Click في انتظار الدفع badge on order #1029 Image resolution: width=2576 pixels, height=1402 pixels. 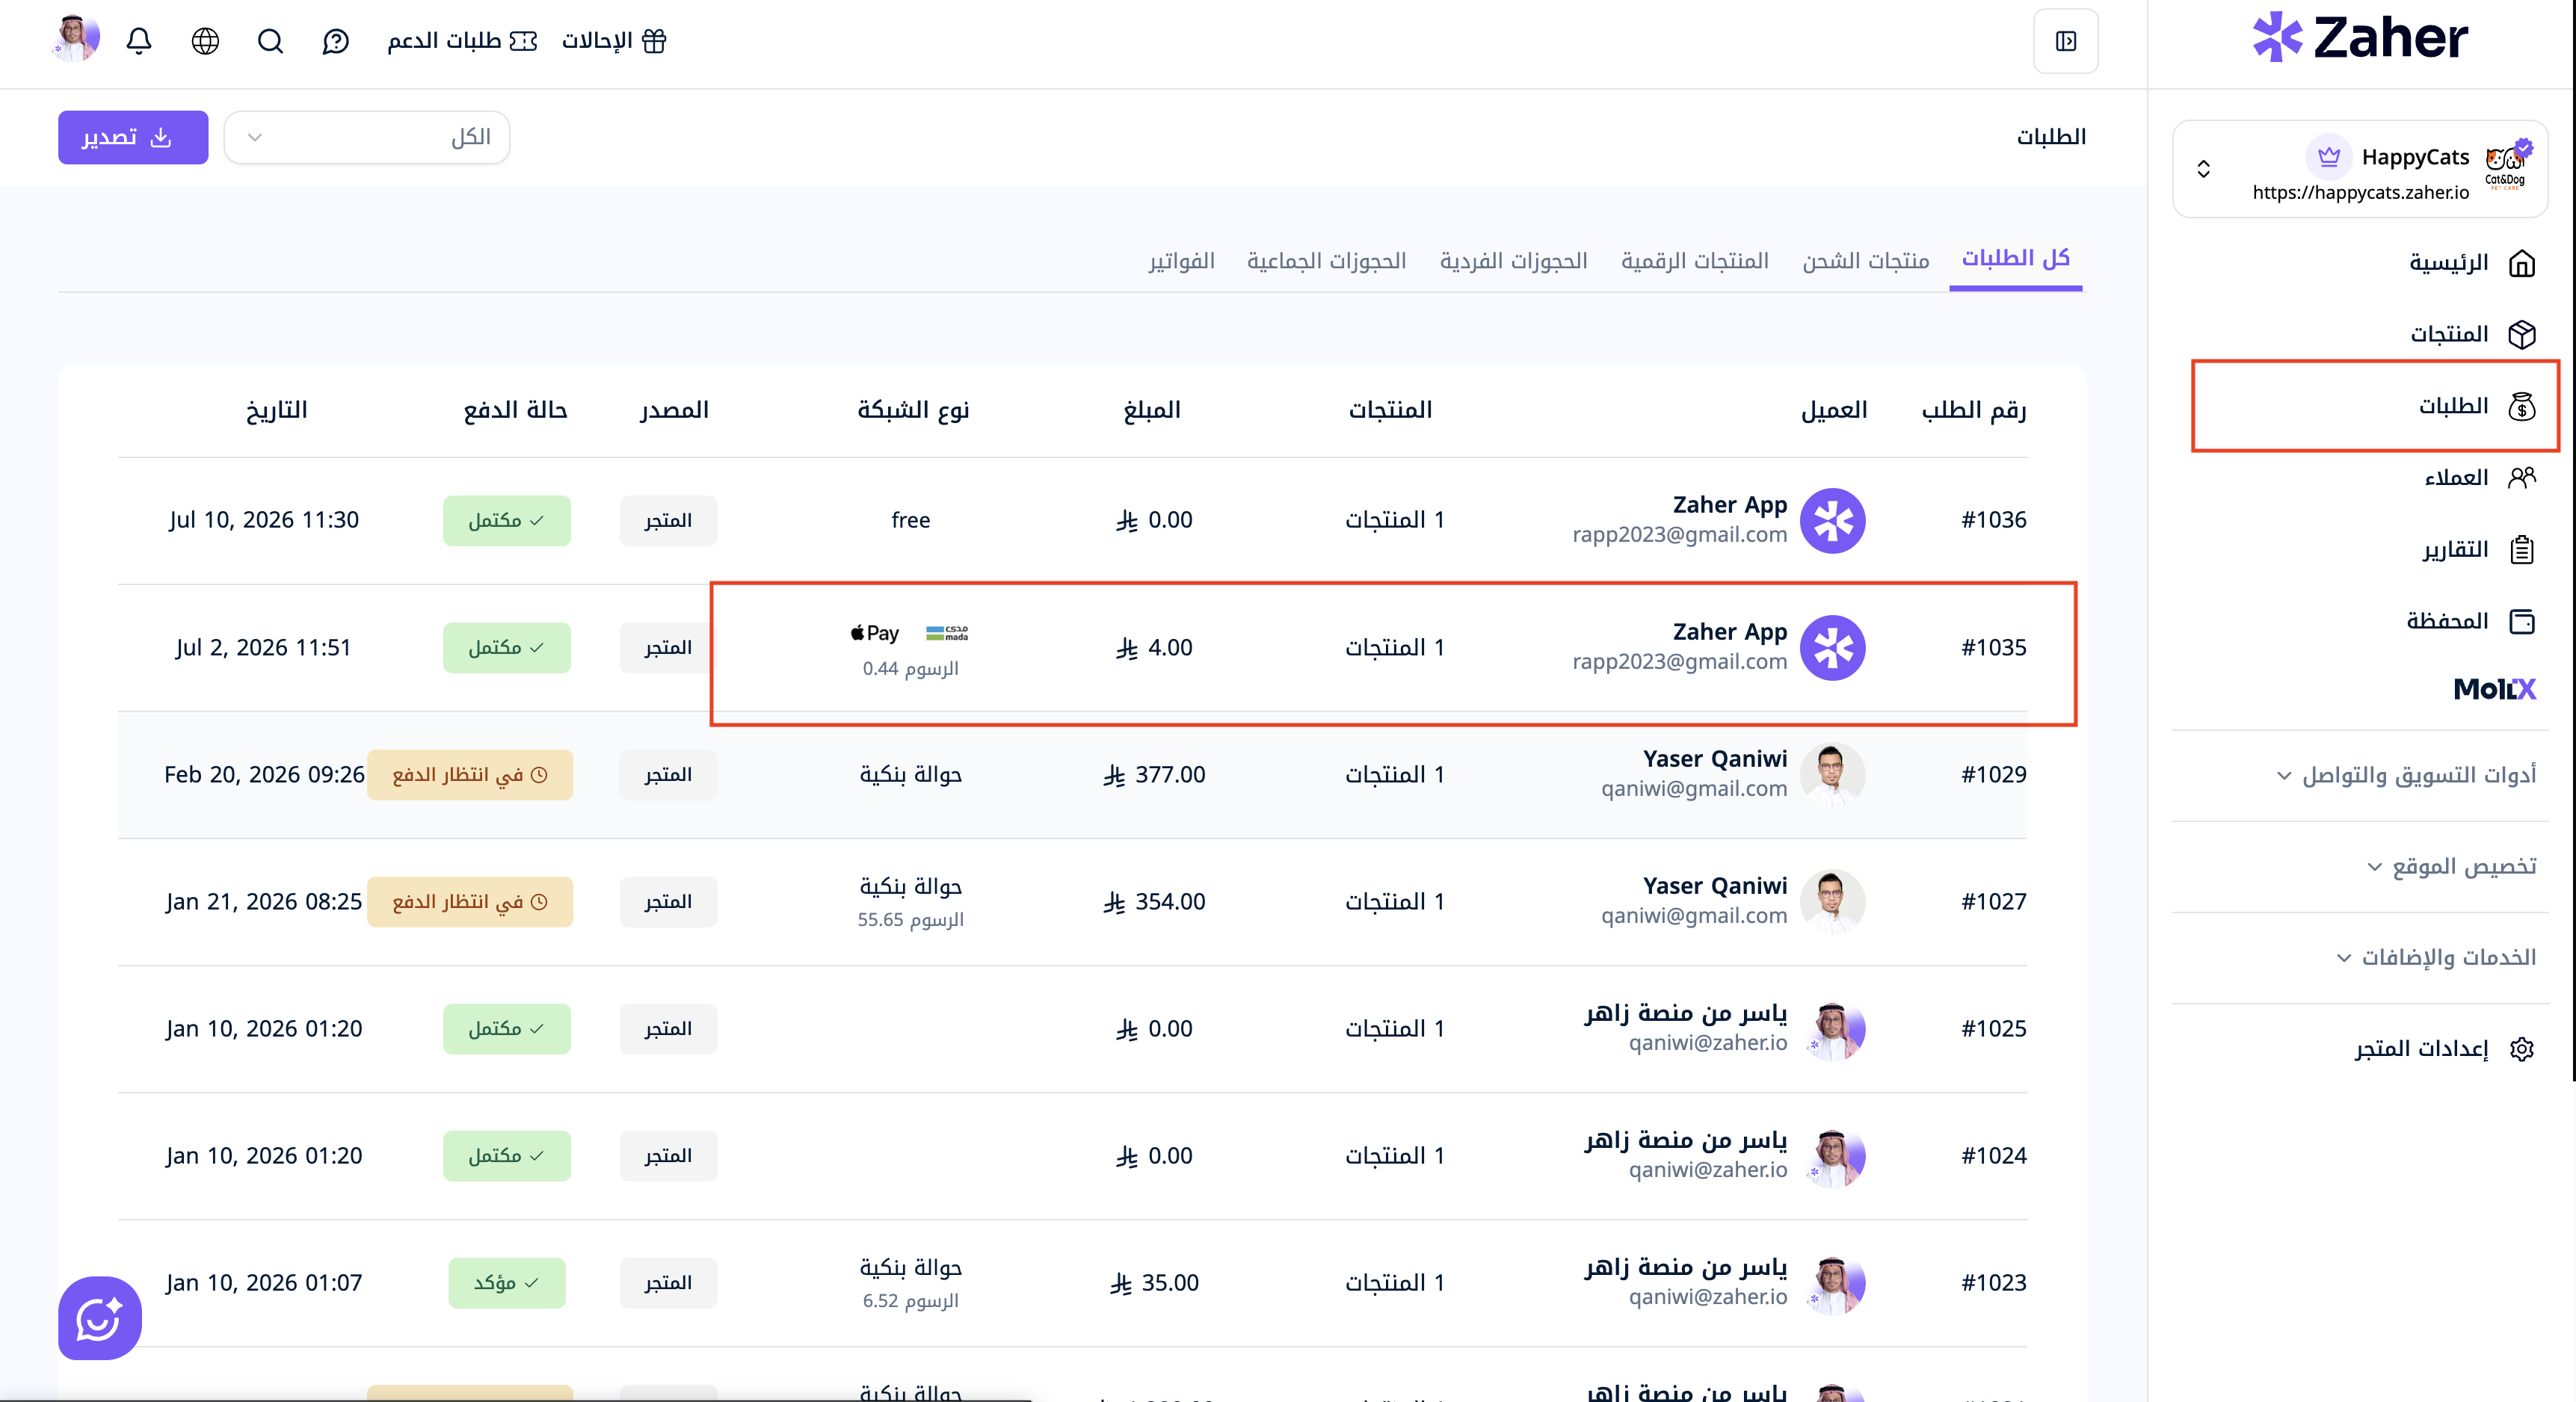coord(470,775)
